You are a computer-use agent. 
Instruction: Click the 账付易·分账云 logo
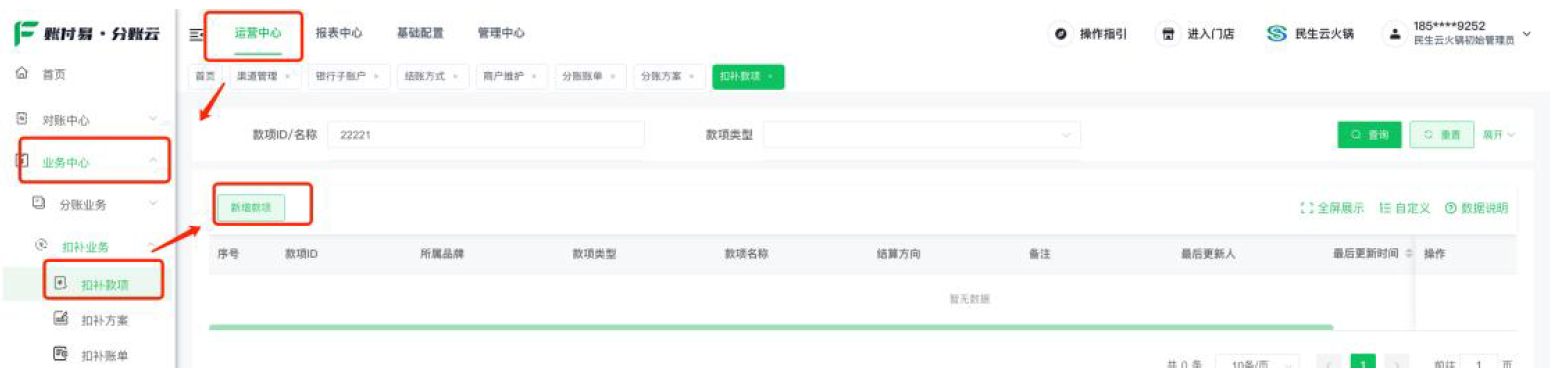click(86, 34)
